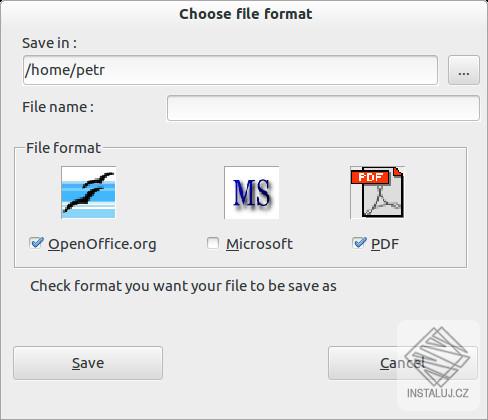Viewport: 488px width, 420px height.
Task: Click the "File format" group heading
Action: tap(63, 148)
